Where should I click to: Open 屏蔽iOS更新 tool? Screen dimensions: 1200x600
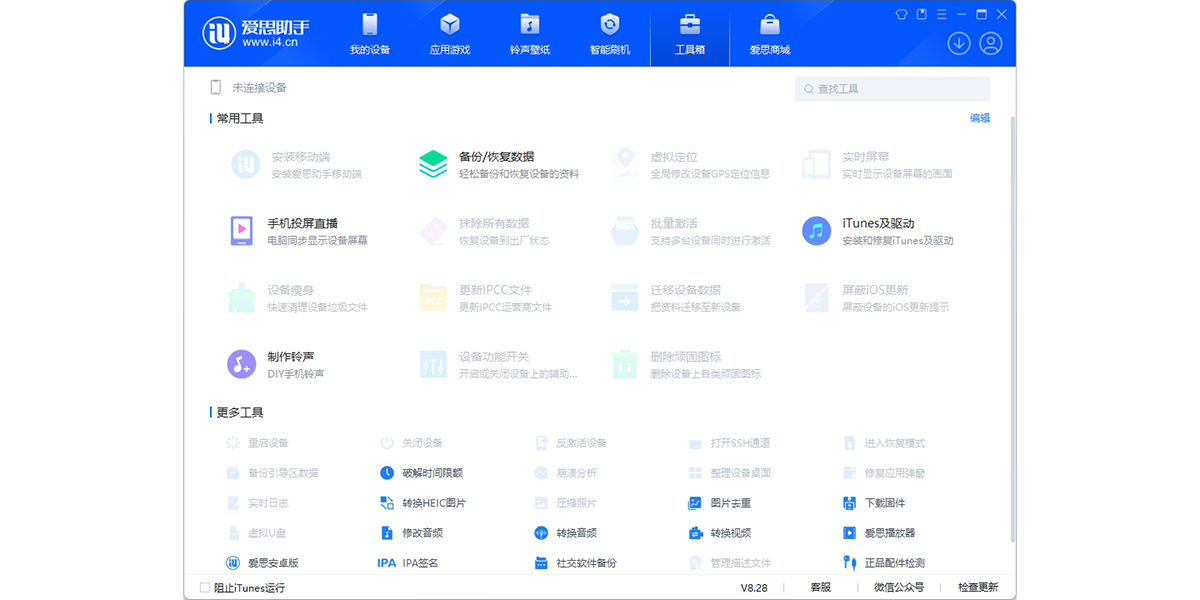(876, 298)
